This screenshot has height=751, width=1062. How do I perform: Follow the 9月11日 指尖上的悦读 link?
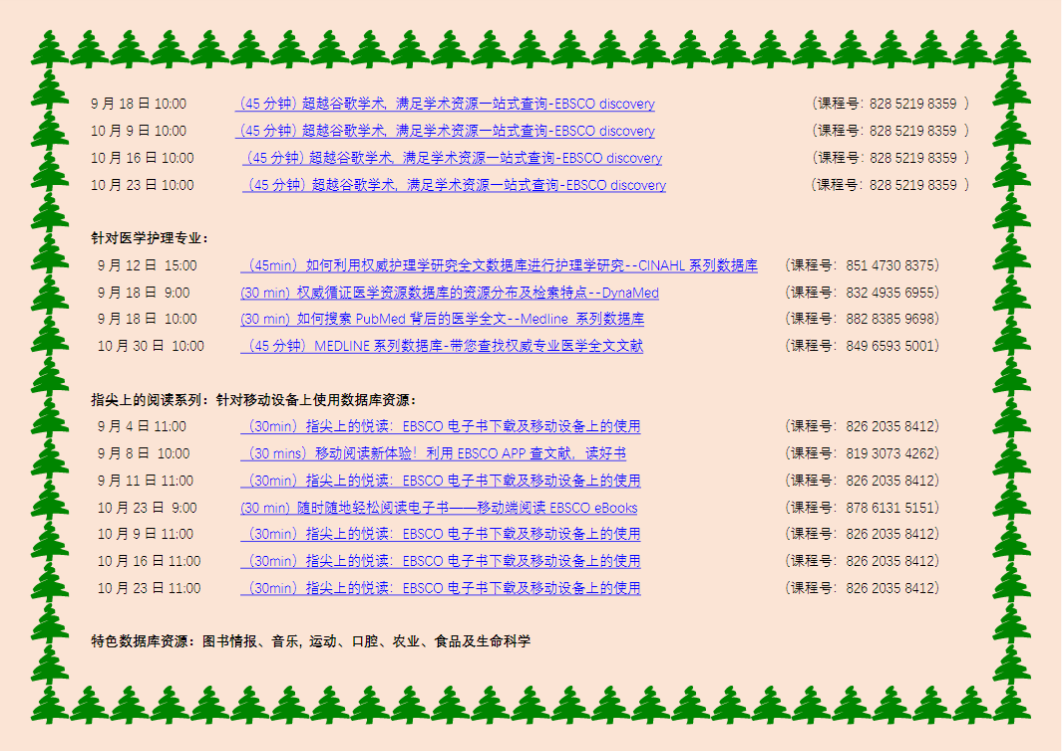click(440, 481)
